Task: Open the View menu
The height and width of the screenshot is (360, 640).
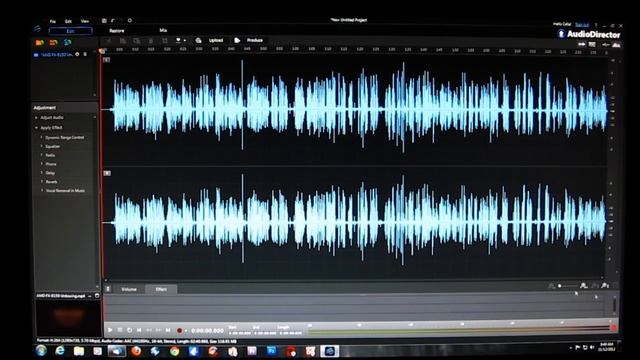Action: pyautogui.click(x=85, y=21)
